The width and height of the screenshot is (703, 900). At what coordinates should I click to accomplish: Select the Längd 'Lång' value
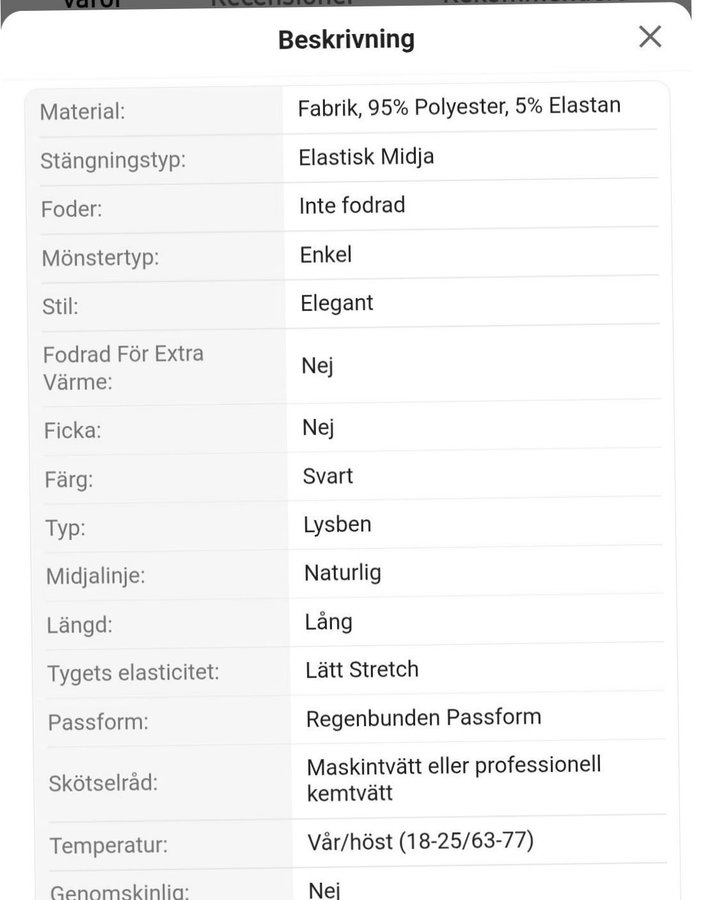[329, 622]
